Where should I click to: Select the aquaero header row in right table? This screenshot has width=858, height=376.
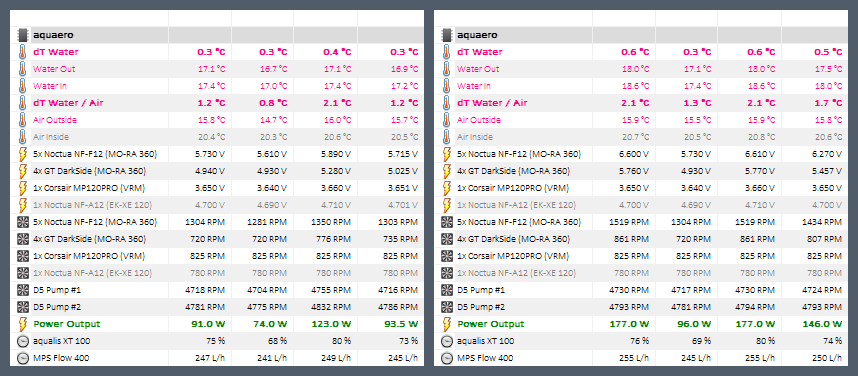641,35
